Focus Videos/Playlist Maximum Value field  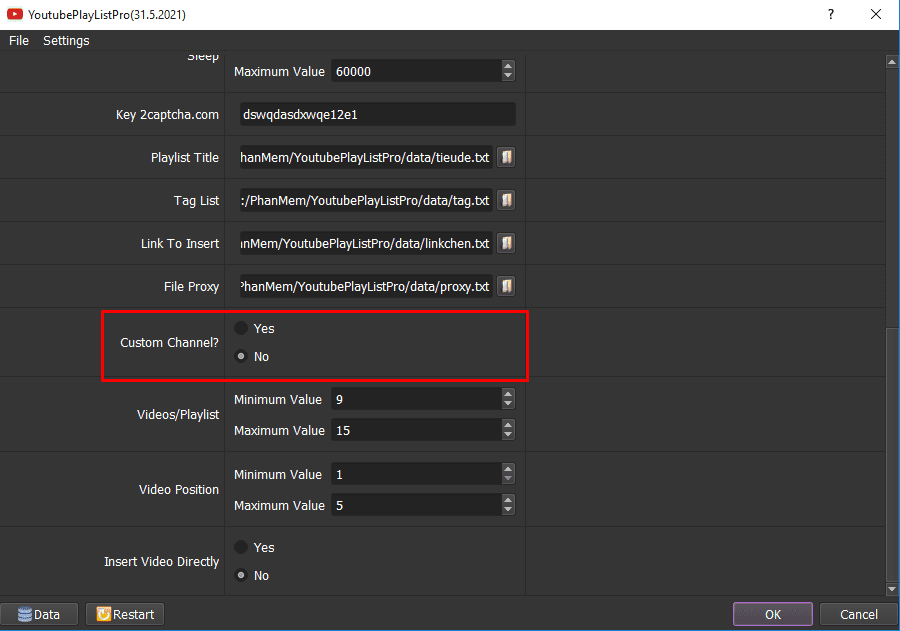[x=416, y=431]
